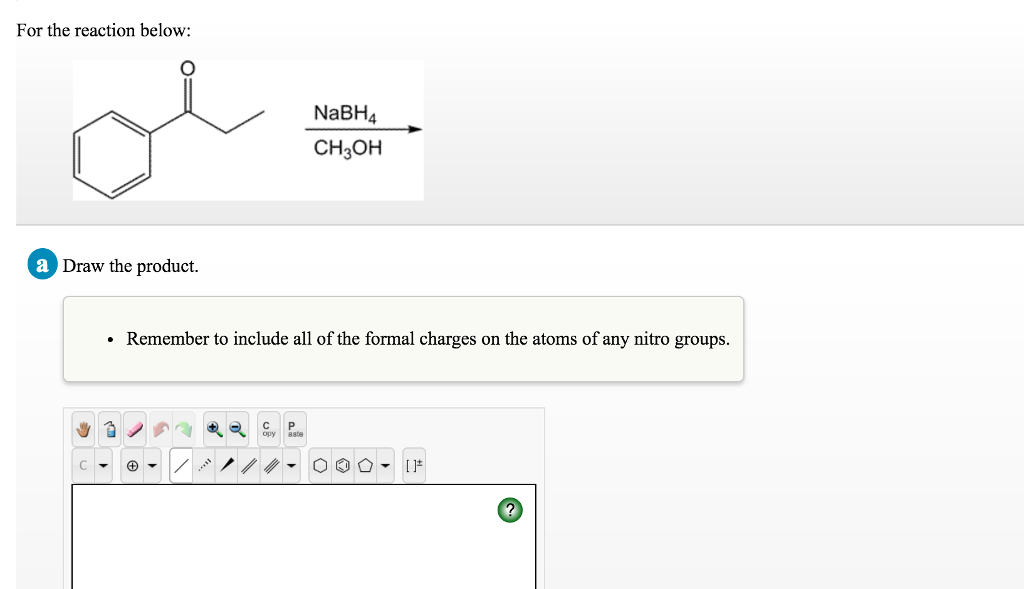Zoom in on the drawing canvas
The image size is (1024, 589).
tap(213, 430)
